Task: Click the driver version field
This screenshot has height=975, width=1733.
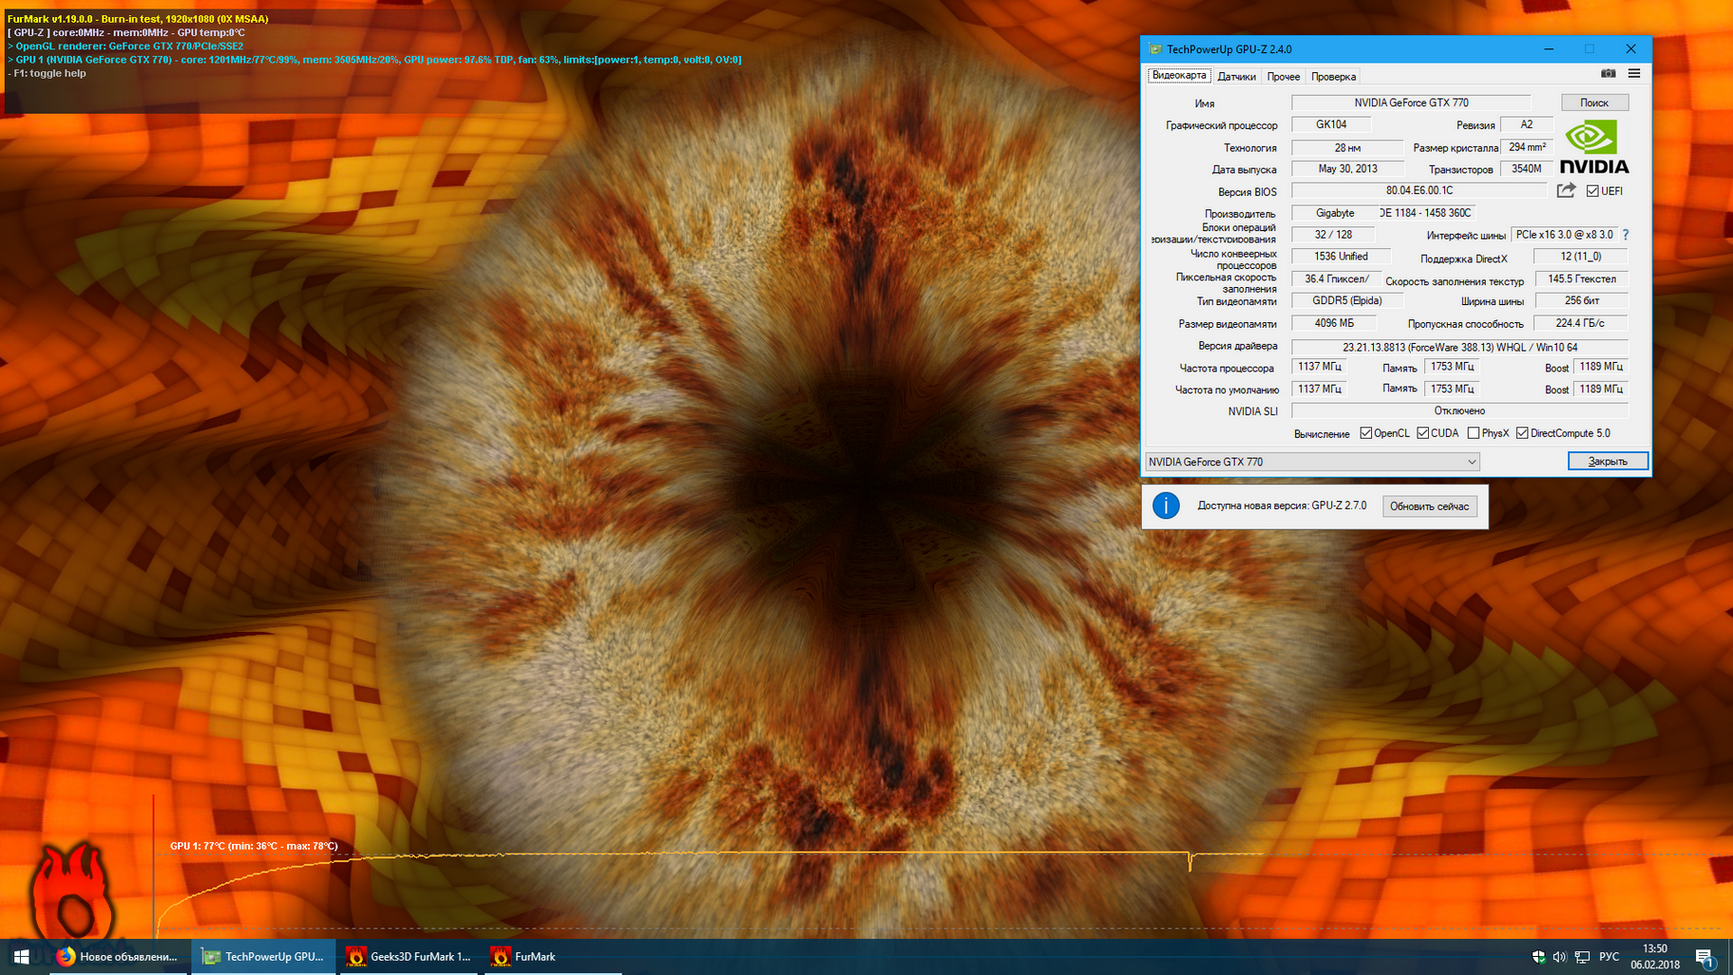Action: click(1459, 347)
